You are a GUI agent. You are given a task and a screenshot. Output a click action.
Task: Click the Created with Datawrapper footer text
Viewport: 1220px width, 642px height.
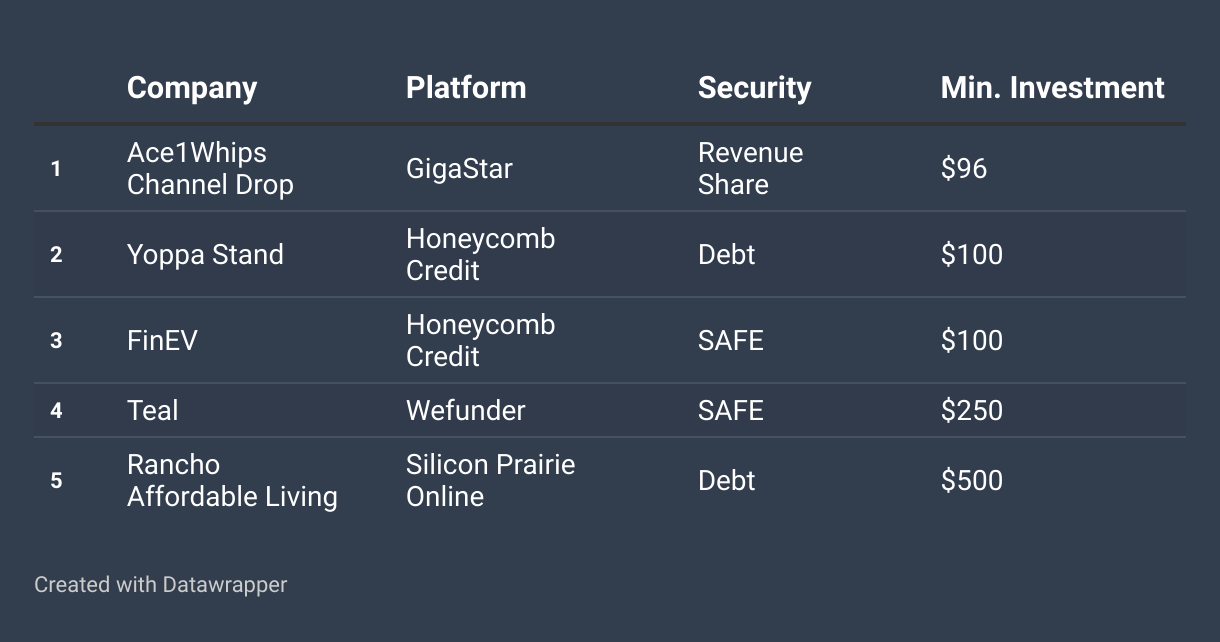(x=160, y=584)
